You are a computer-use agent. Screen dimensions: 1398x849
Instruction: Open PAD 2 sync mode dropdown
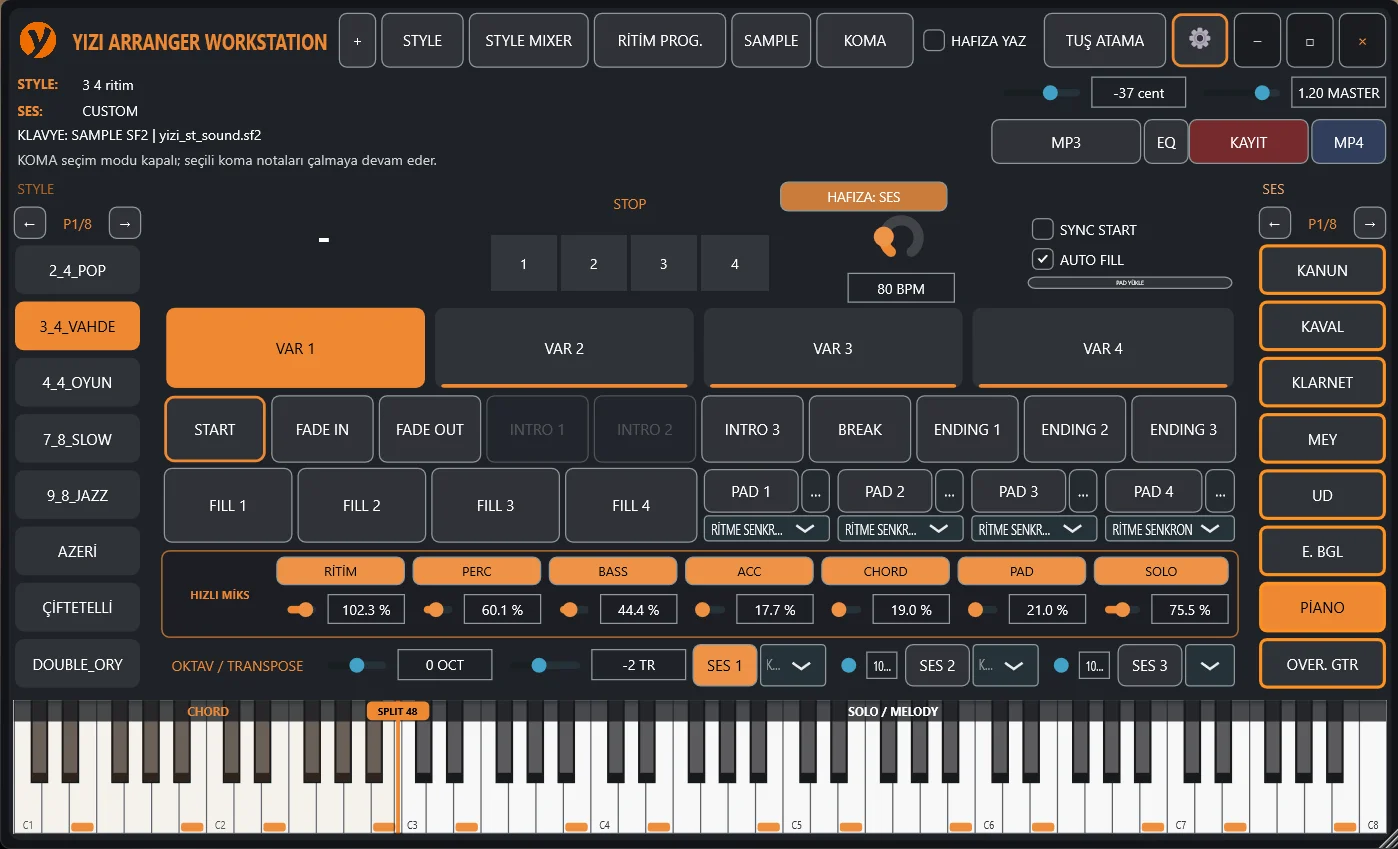point(900,528)
